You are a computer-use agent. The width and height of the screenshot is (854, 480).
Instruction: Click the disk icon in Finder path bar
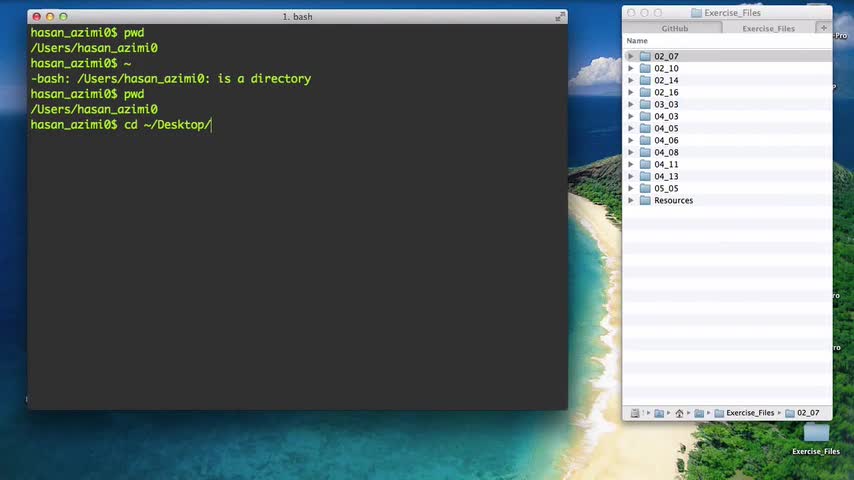pyautogui.click(x=635, y=413)
